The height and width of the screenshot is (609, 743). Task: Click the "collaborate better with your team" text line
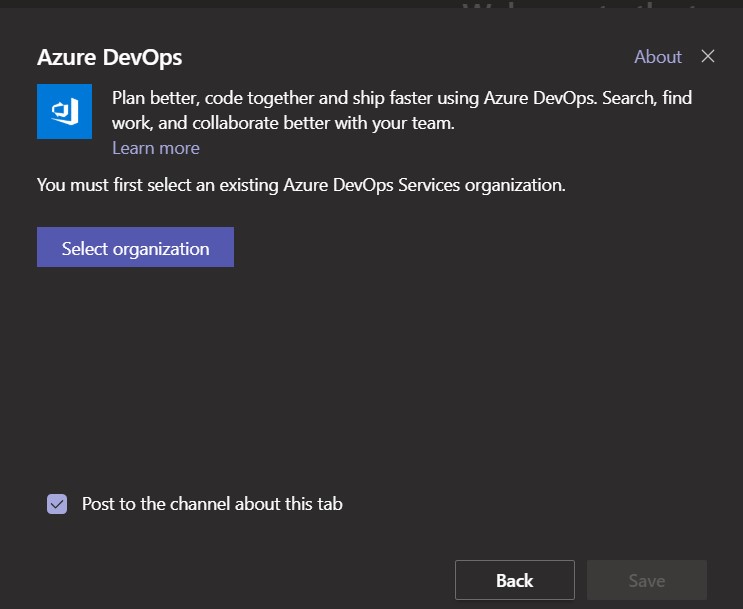coord(285,123)
